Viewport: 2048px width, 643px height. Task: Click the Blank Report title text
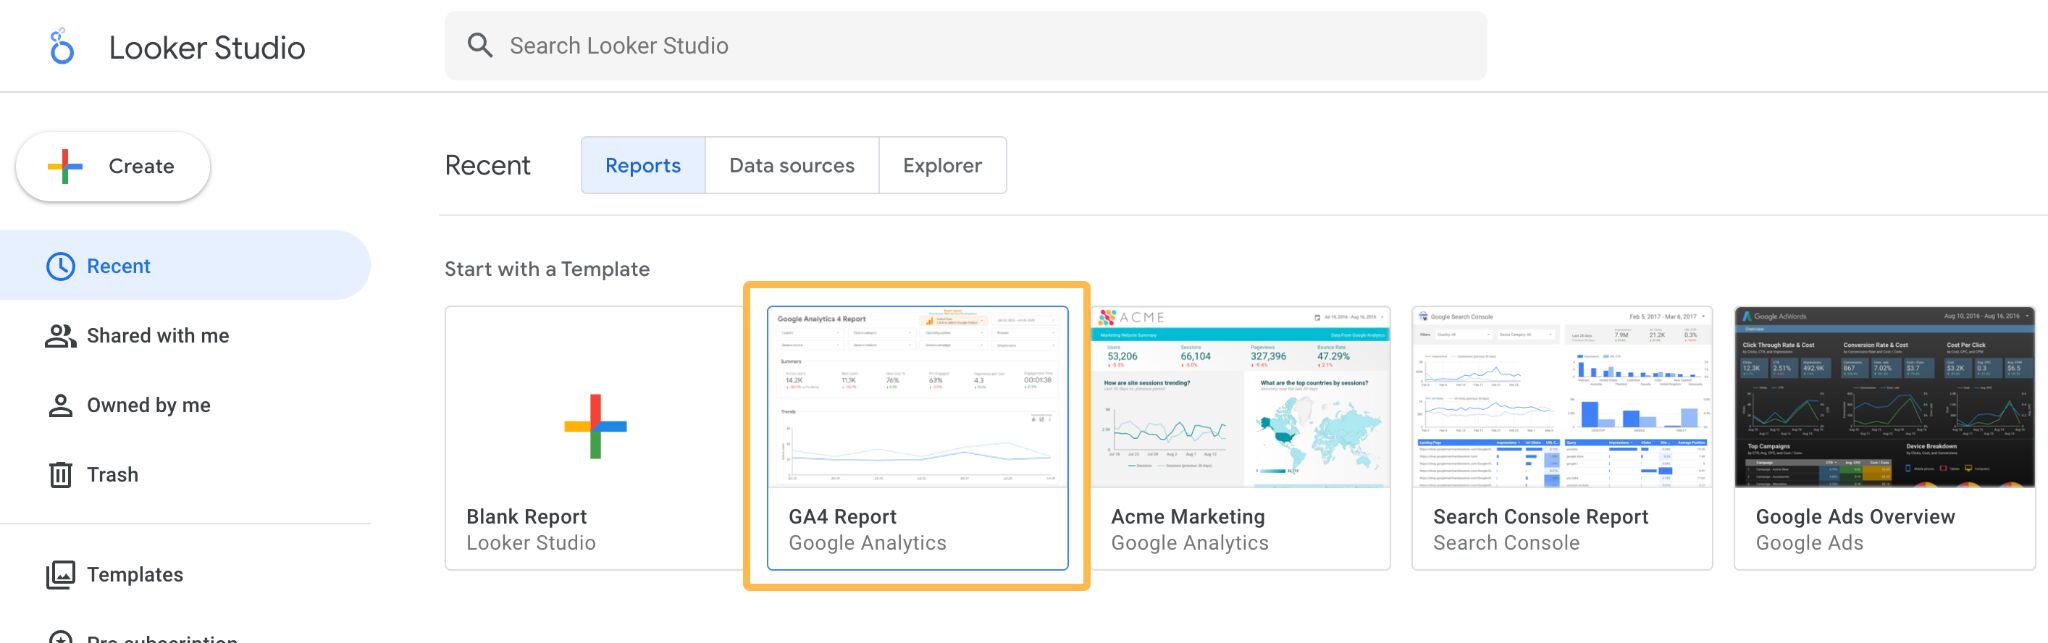pyautogui.click(x=526, y=517)
